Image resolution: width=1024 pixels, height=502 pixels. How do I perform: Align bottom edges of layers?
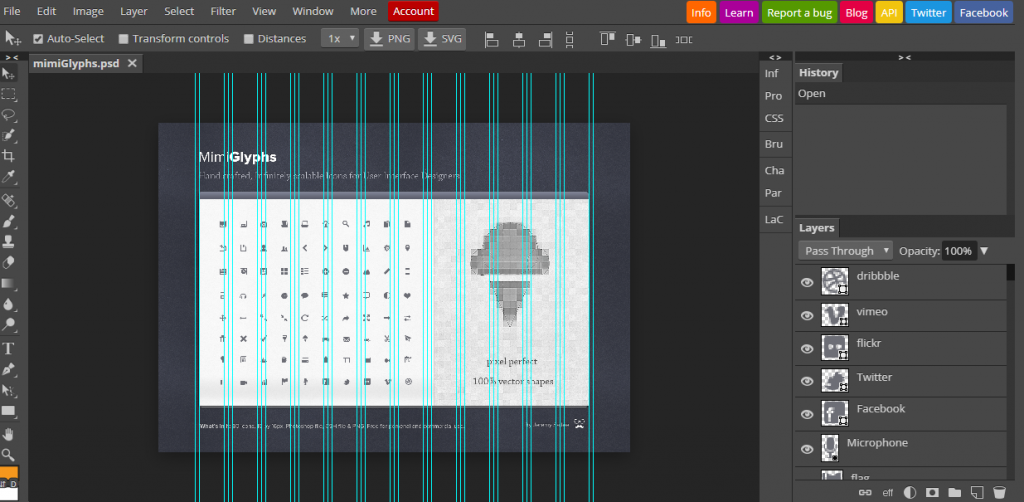click(x=658, y=40)
